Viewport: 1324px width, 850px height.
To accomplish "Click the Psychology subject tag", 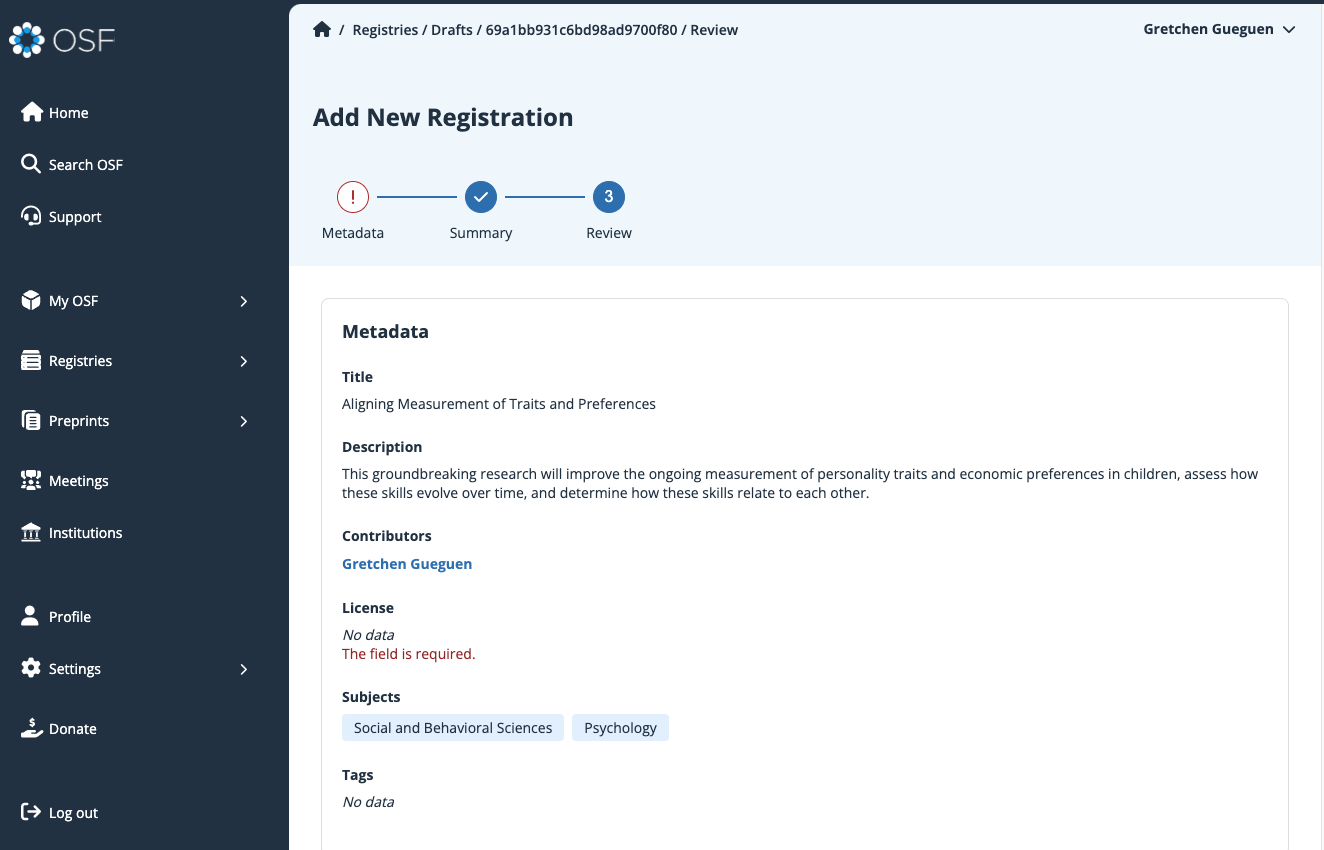I will coord(620,728).
